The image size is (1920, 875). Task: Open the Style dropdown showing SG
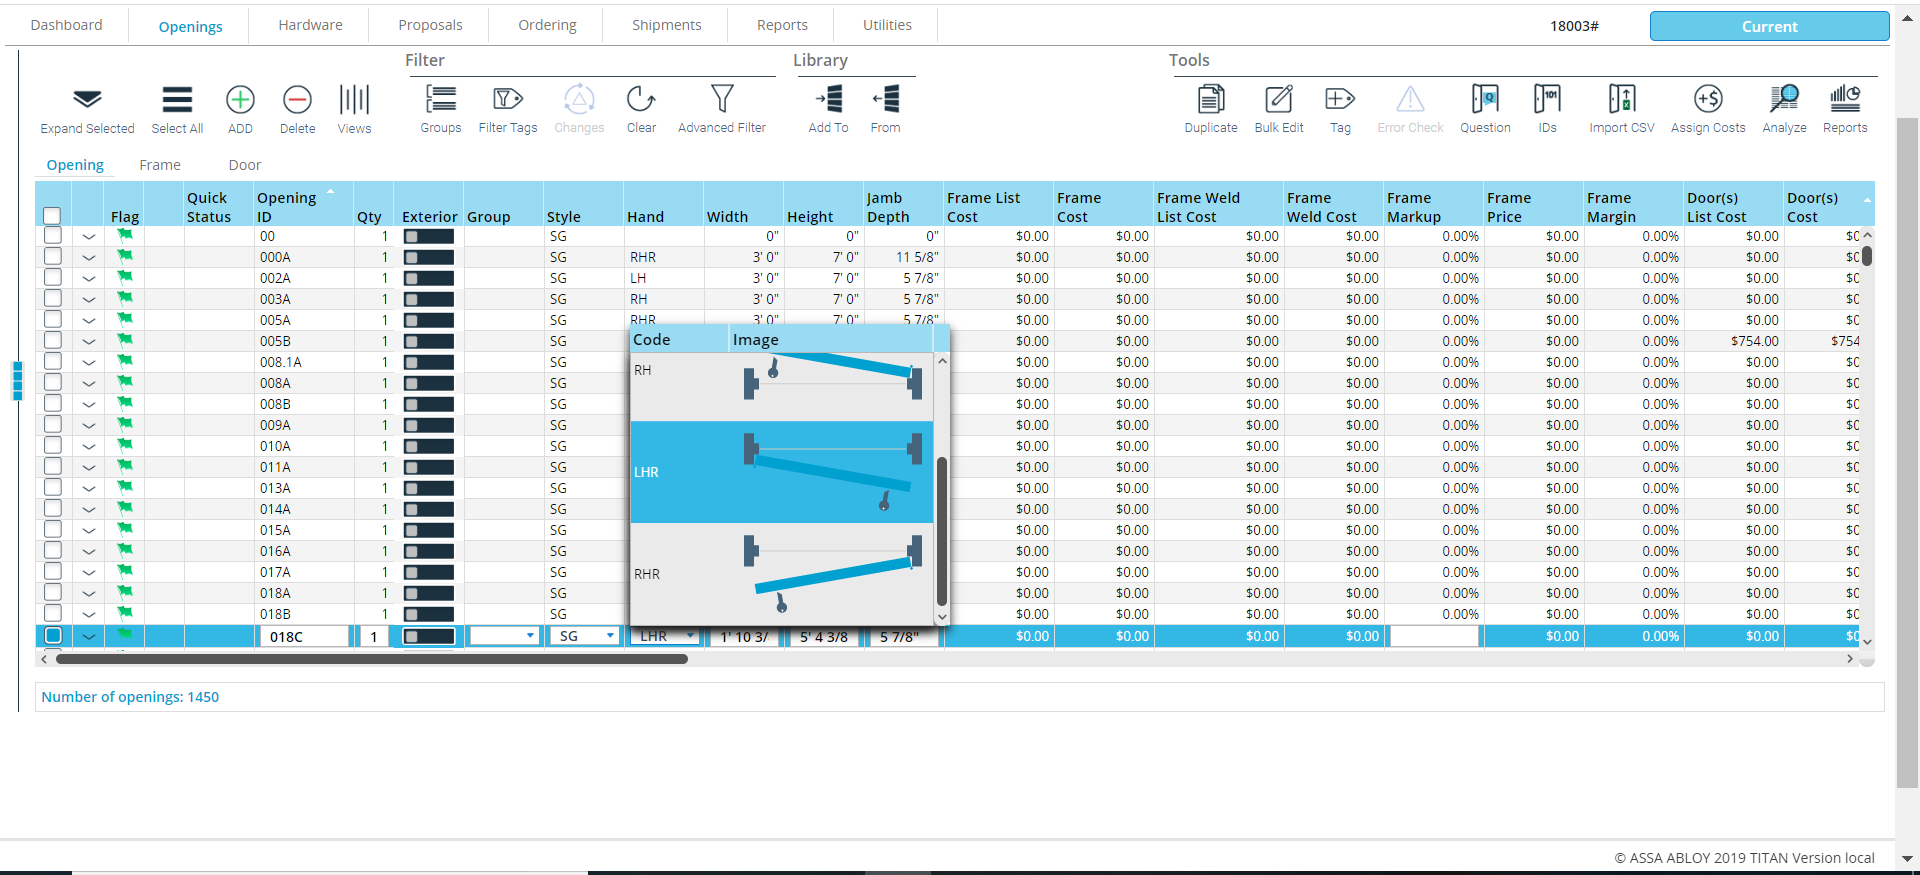(609, 636)
